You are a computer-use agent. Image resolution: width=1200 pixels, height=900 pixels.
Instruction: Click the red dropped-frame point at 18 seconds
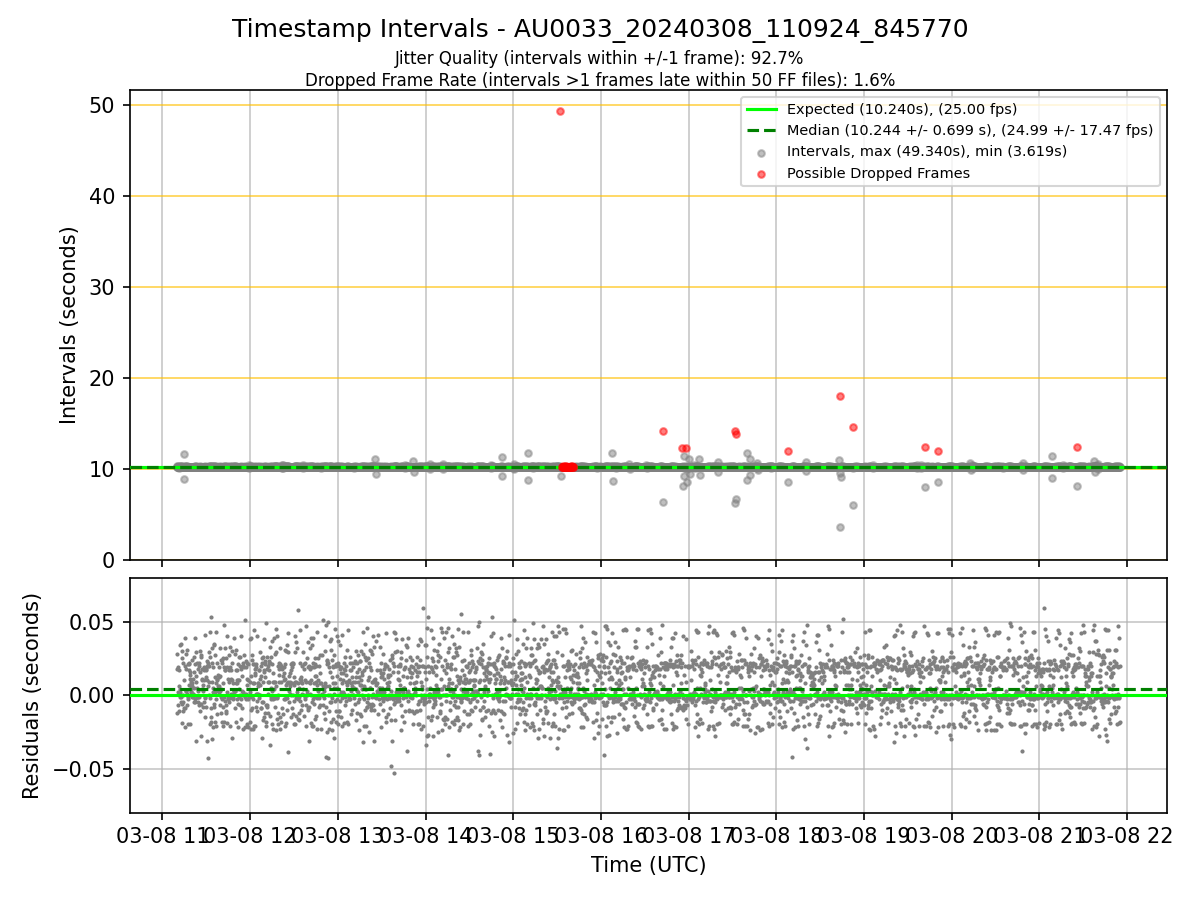pyautogui.click(x=840, y=396)
